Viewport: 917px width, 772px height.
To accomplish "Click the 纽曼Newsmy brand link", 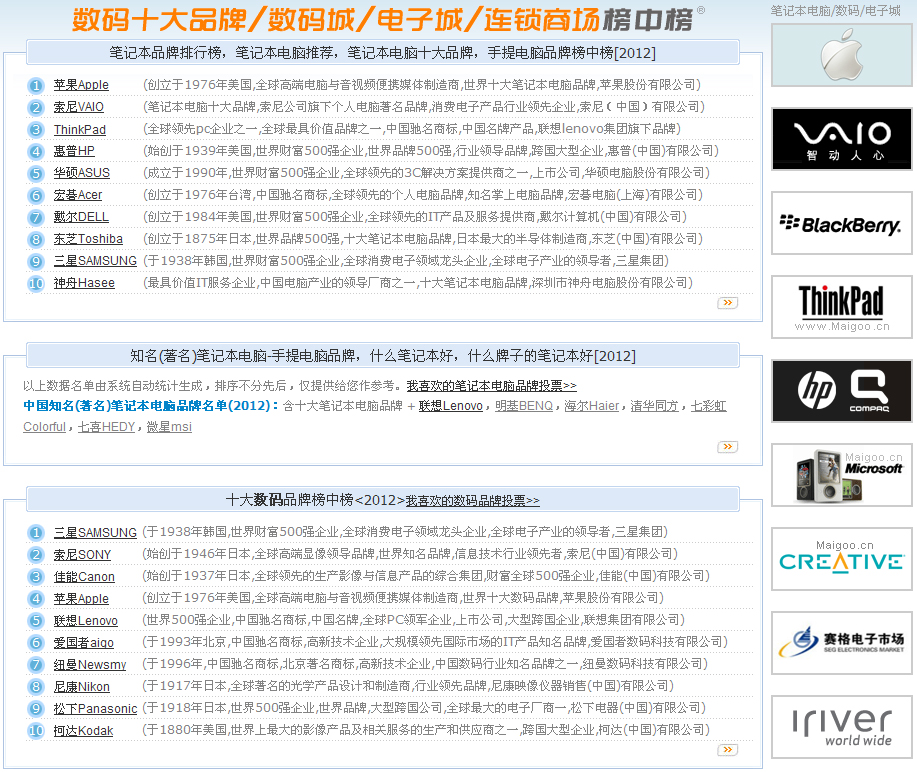I will [90, 665].
